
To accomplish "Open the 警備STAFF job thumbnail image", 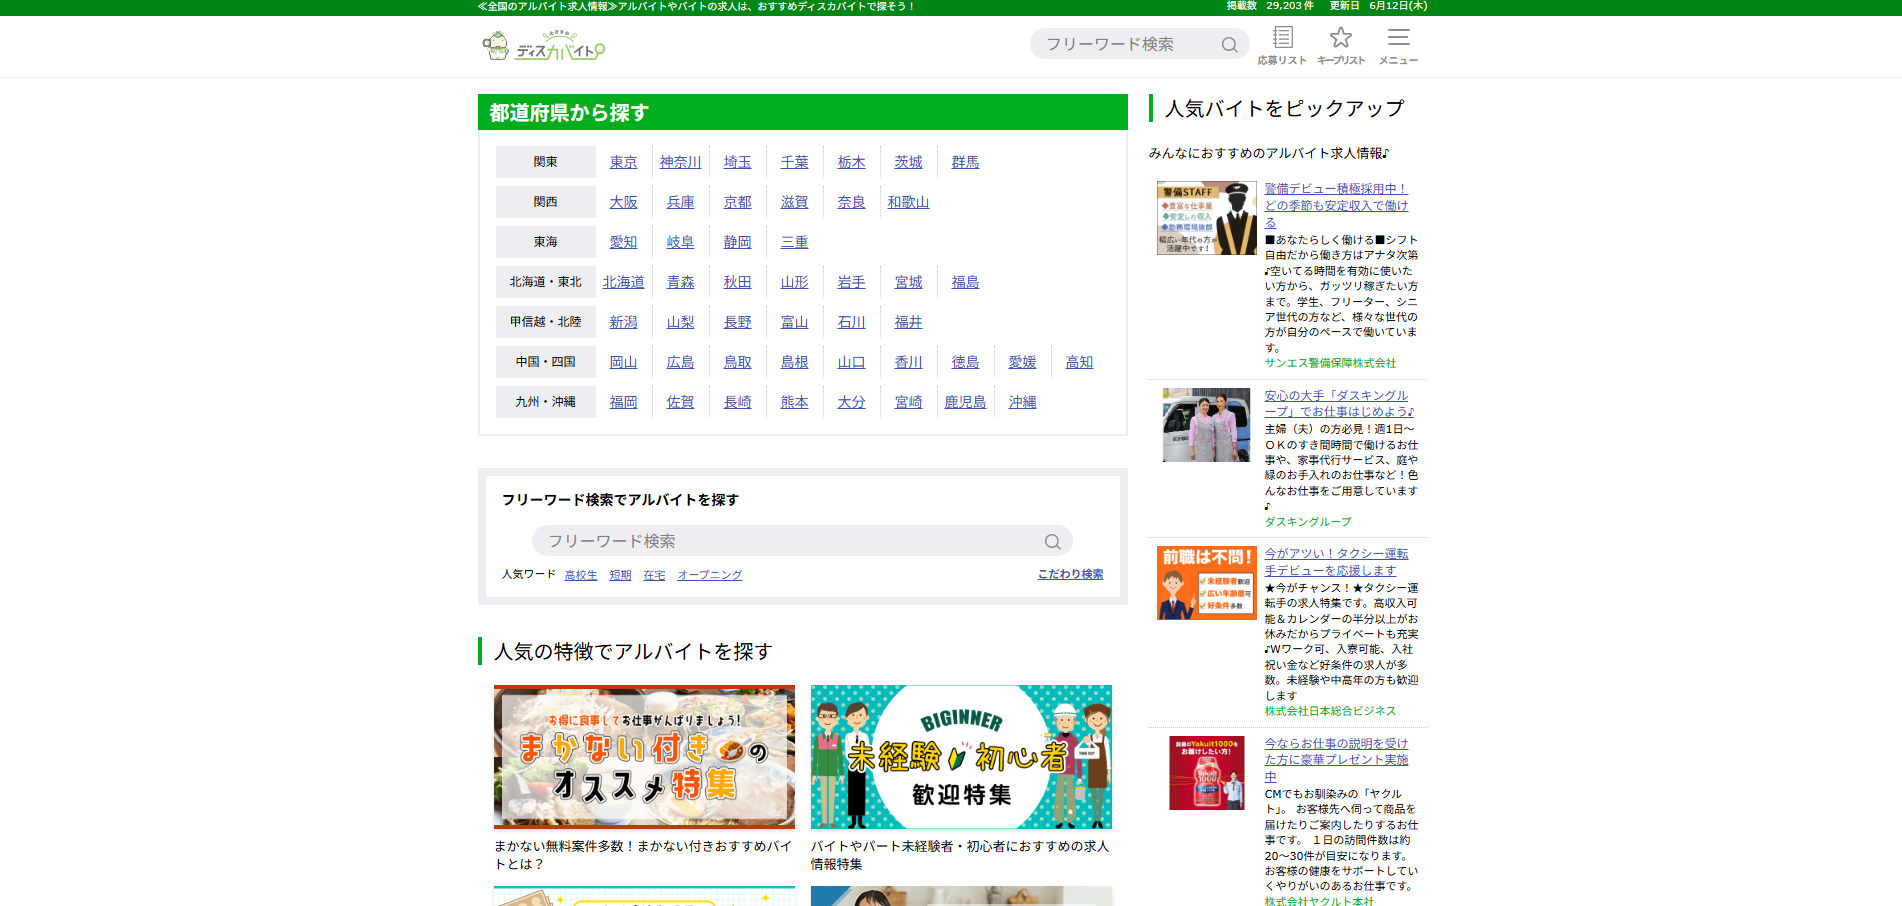I will [x=1206, y=218].
